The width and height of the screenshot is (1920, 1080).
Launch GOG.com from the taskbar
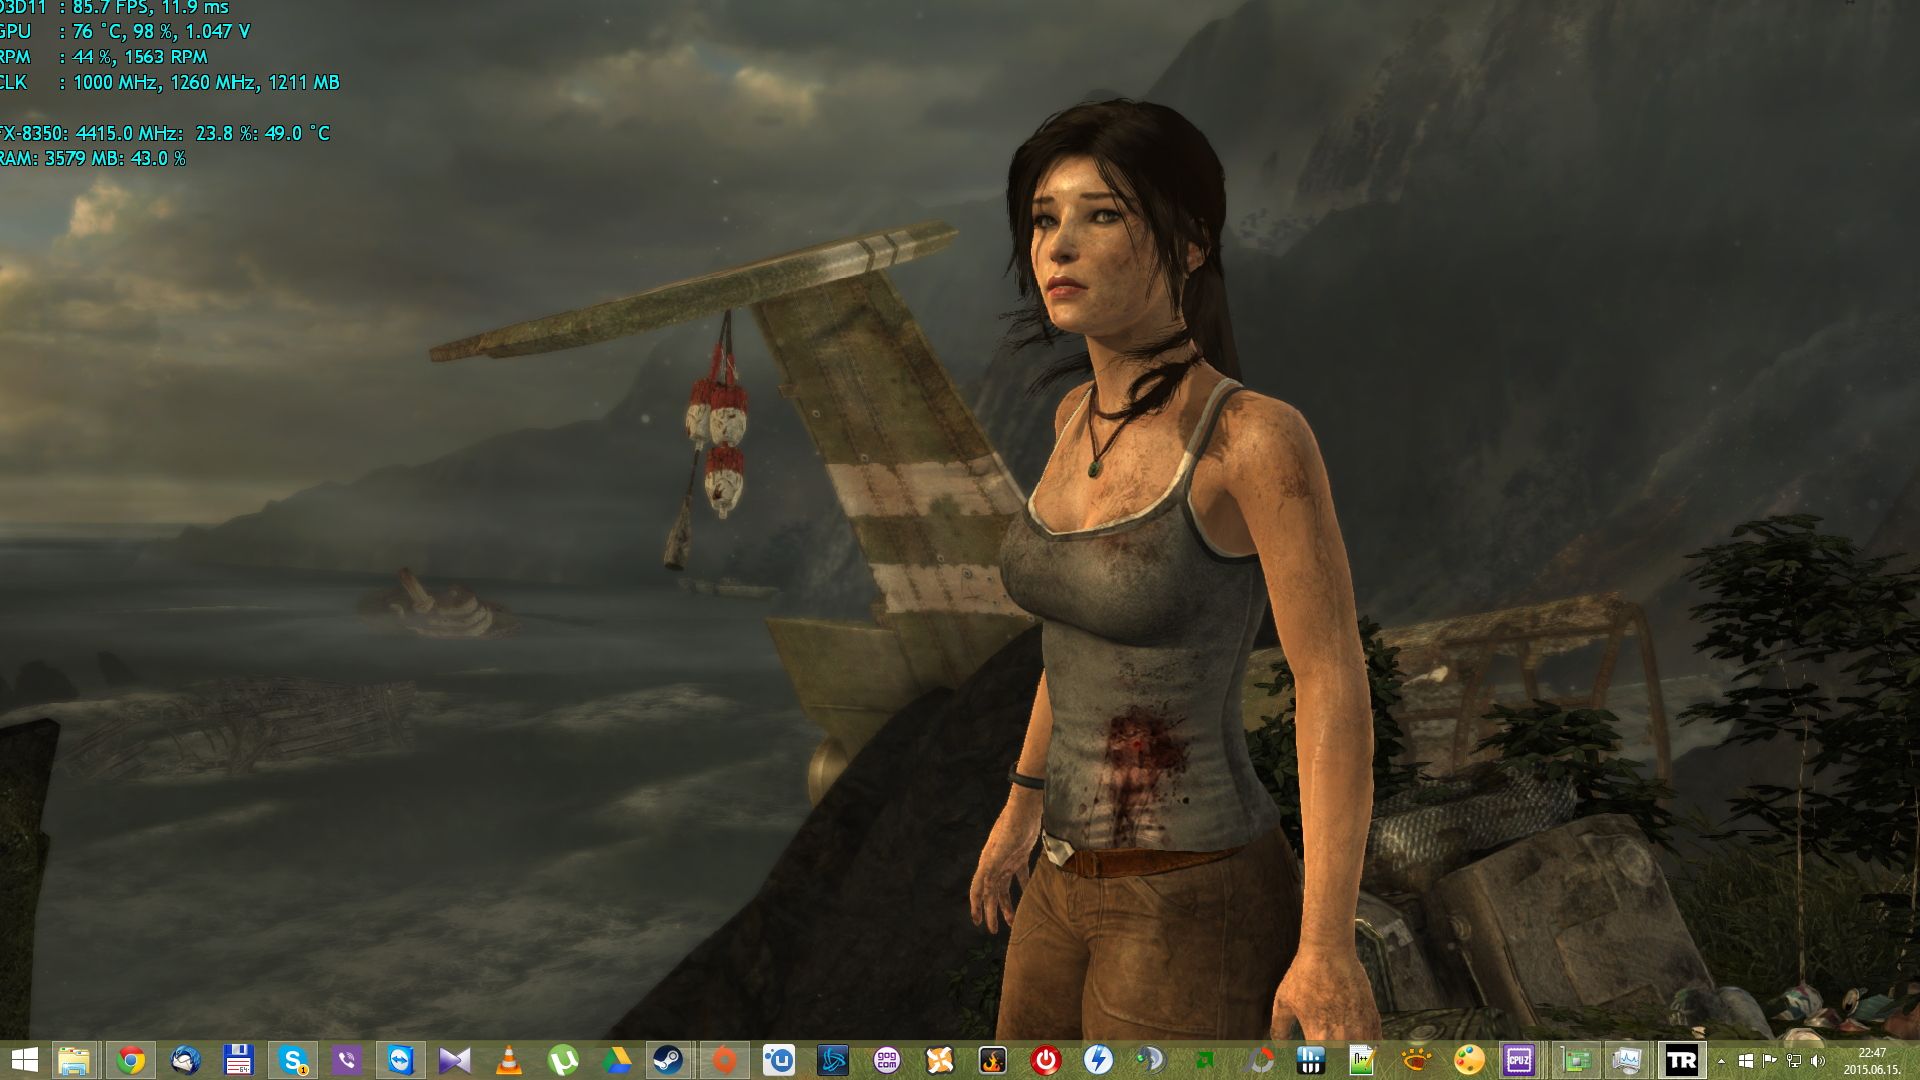[x=887, y=1060]
